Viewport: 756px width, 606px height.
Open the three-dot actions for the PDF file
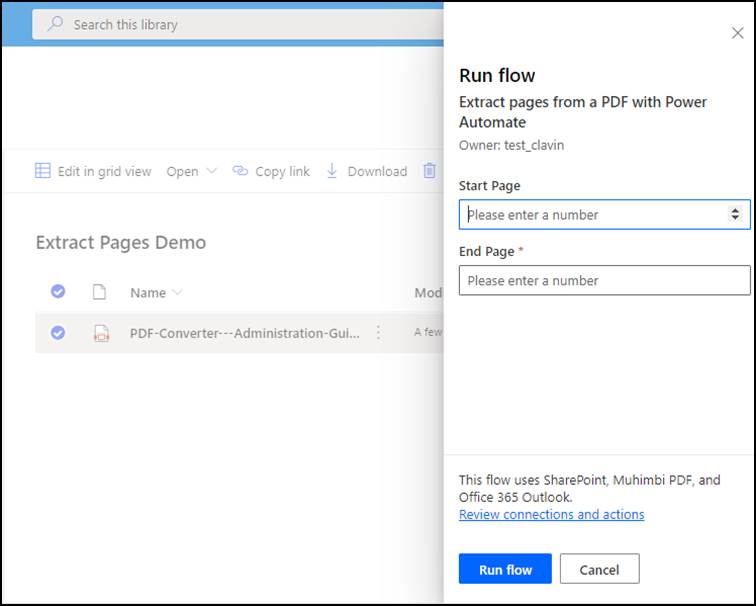coord(378,333)
